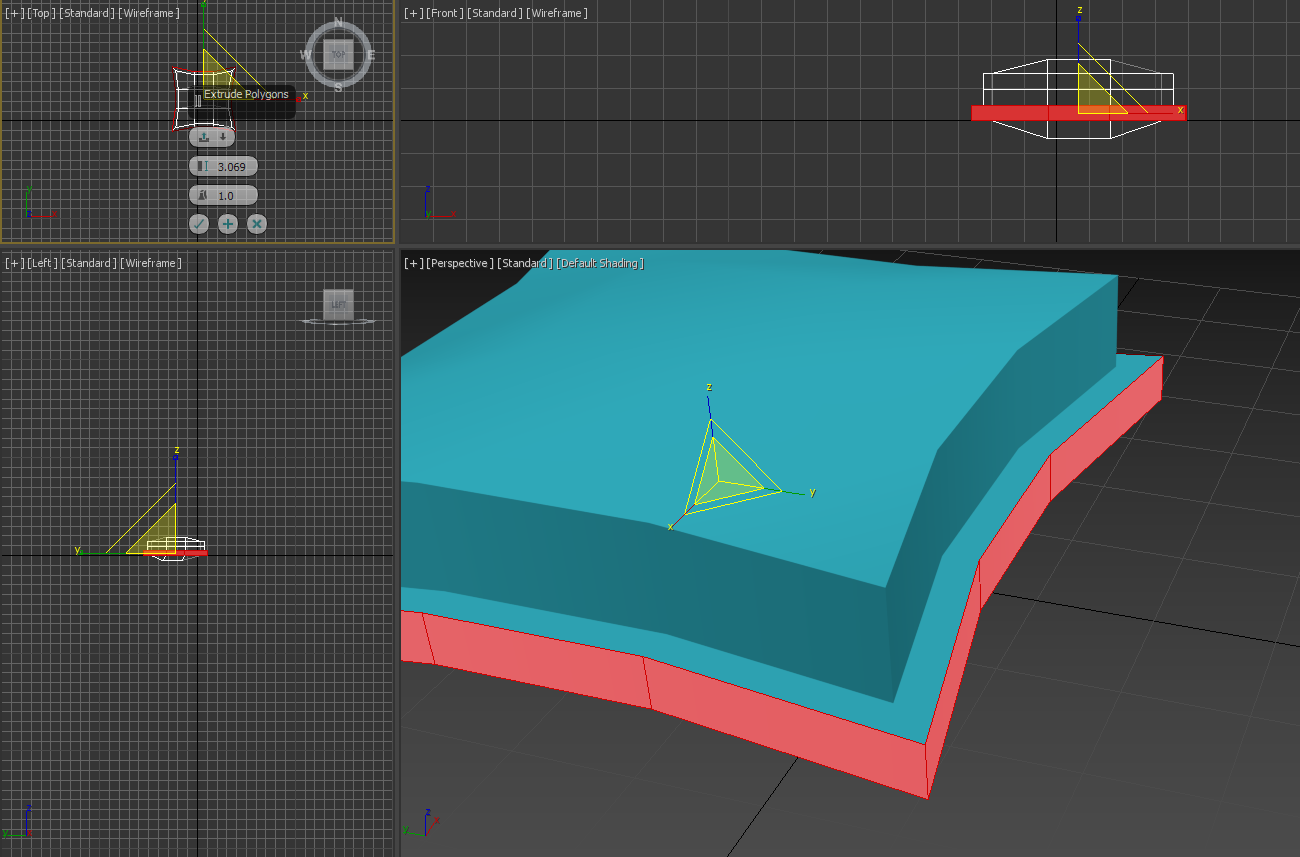Screen dimensions: 1300x857
Task: Click the extrusion type icon in caddy
Action: [203, 137]
